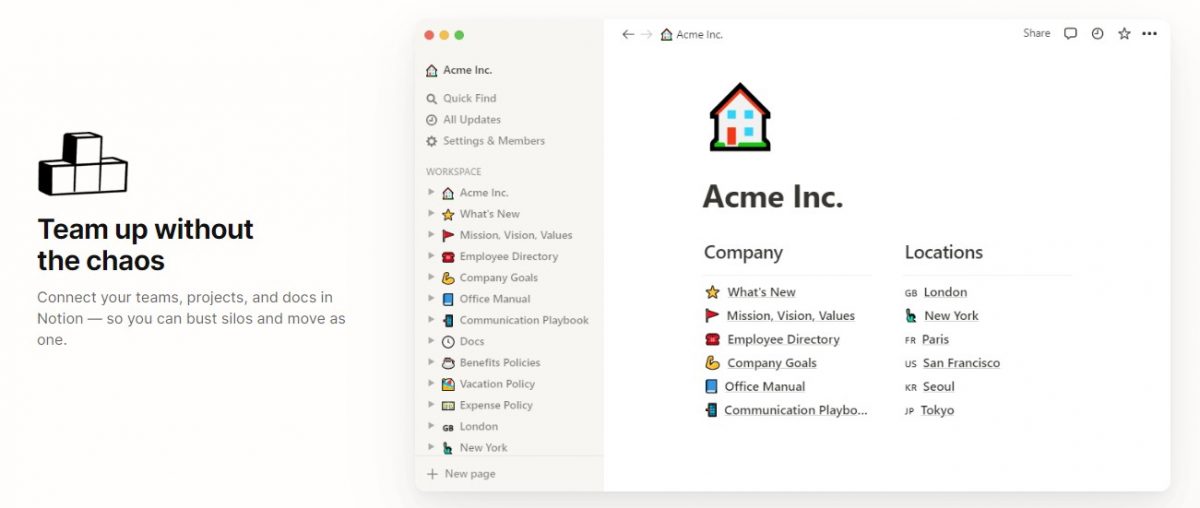Click the icon beside Benefits Policies in sidebar
The height and width of the screenshot is (508, 1200).
(448, 363)
